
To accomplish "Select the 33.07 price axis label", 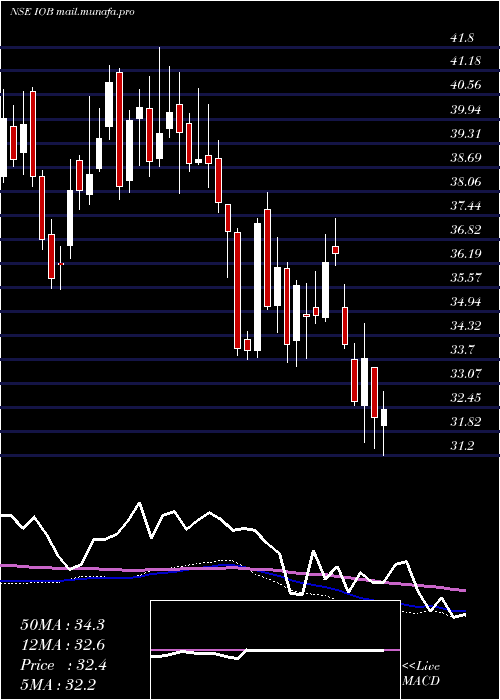I will pyautogui.click(x=466, y=374).
